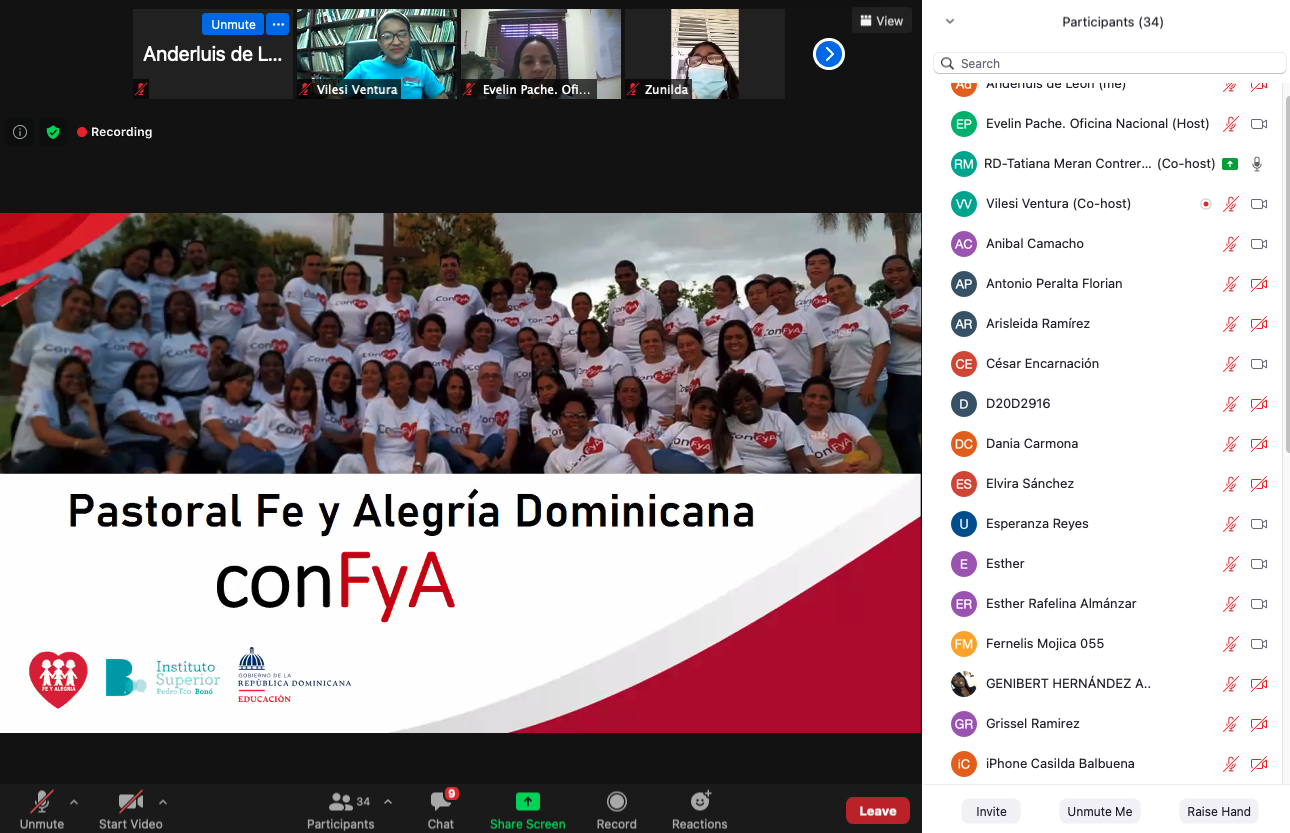
Task: Click the meeting information icon
Action: (20, 132)
